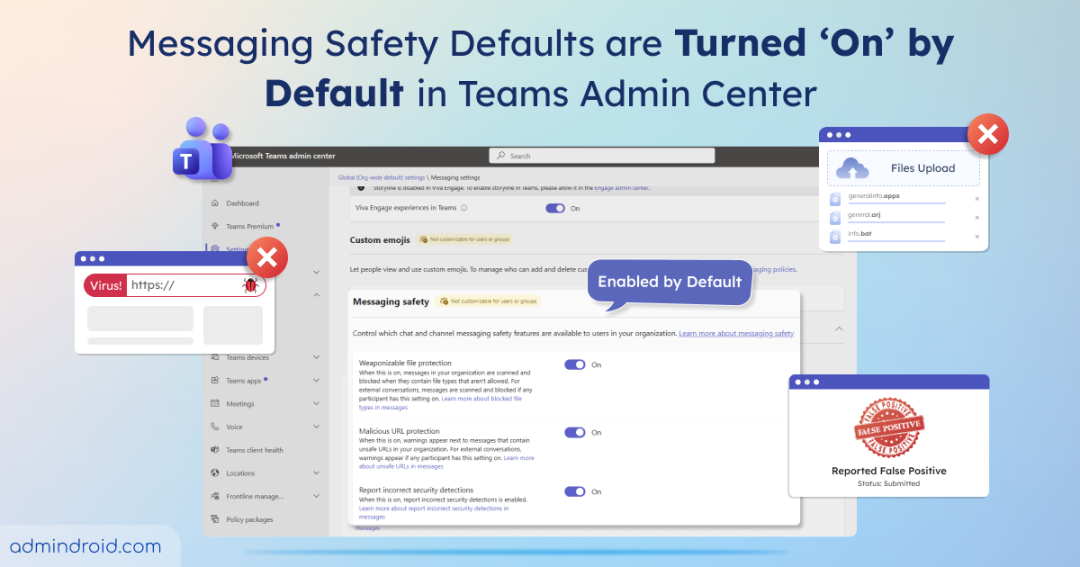Remove generalinfo.appx using its X icon
Screen dimensions: 1080x567
pyautogui.click(x=977, y=198)
